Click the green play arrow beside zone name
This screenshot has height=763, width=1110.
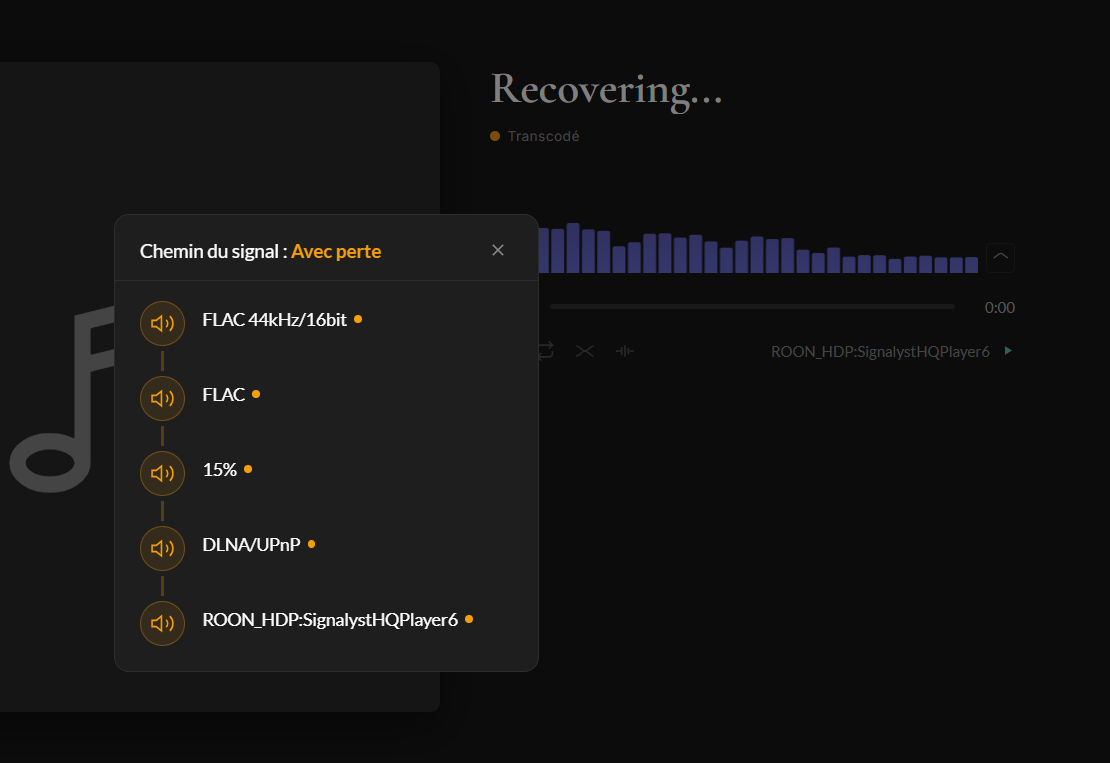pos(1008,351)
